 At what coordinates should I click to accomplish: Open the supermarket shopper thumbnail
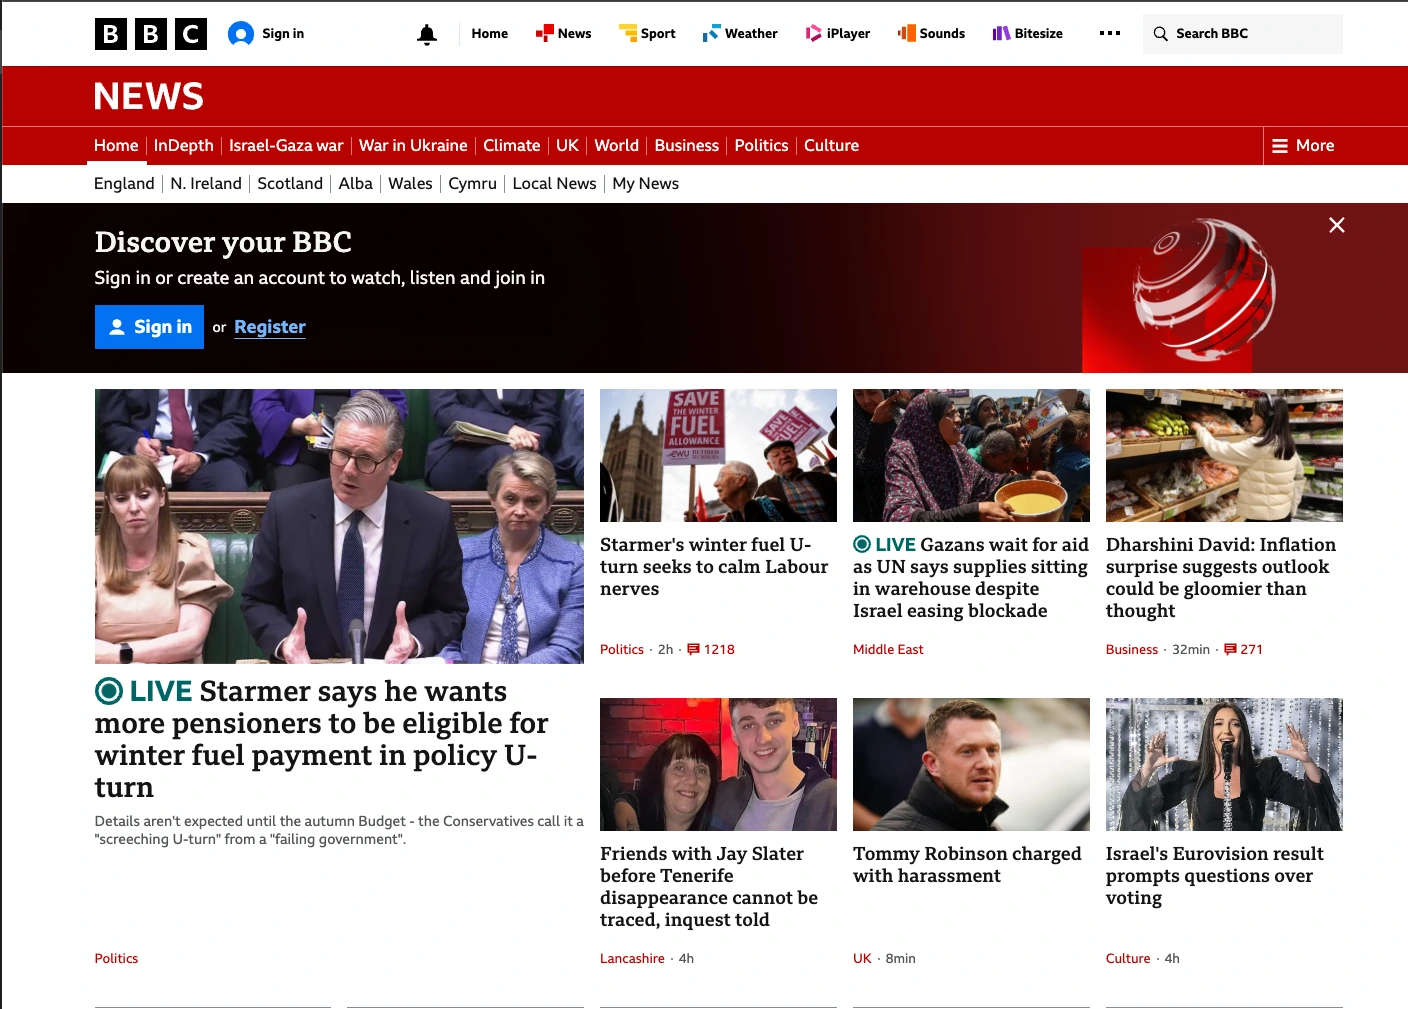pos(1224,455)
